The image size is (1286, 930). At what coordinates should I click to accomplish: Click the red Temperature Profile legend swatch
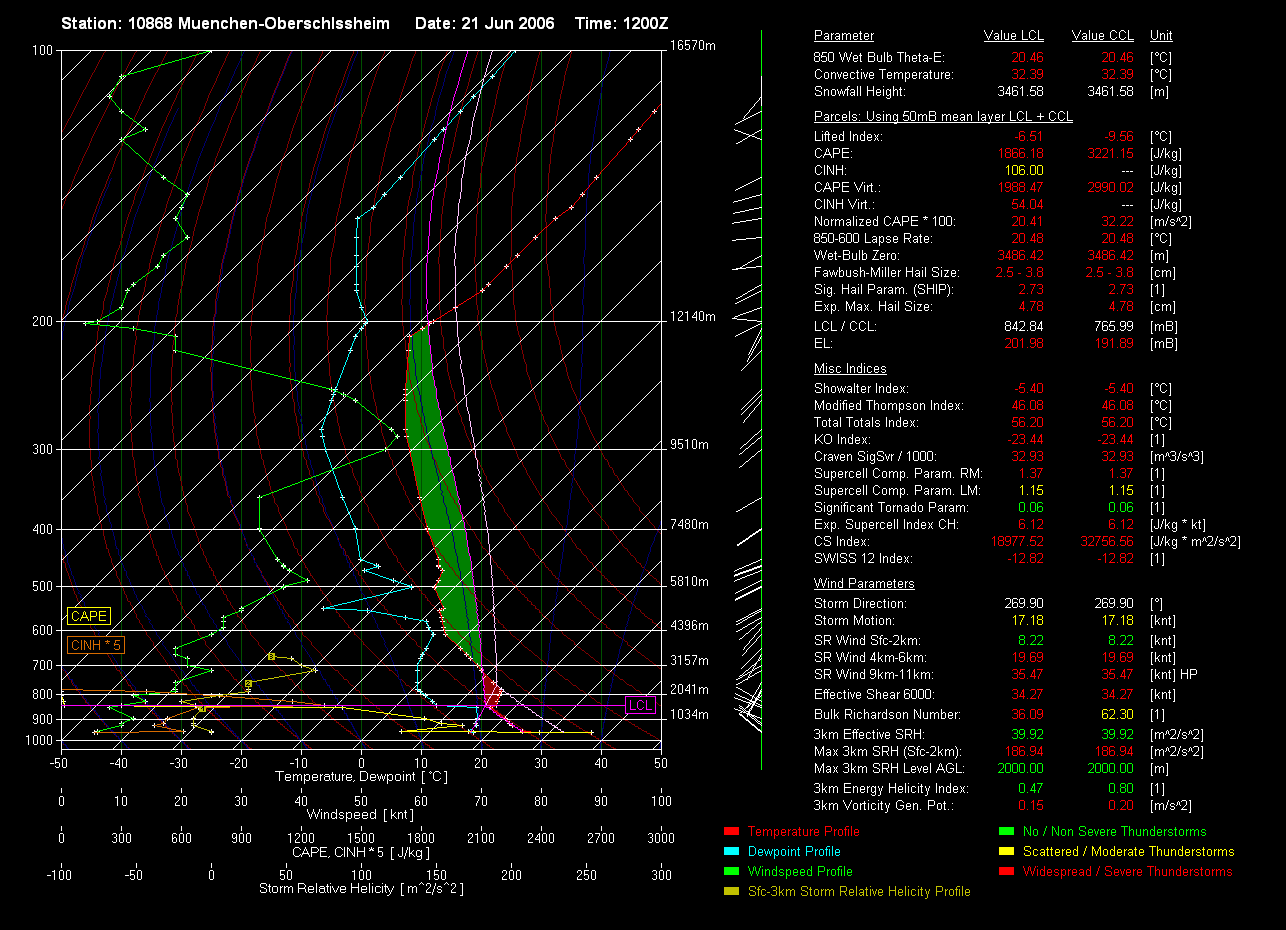730,832
